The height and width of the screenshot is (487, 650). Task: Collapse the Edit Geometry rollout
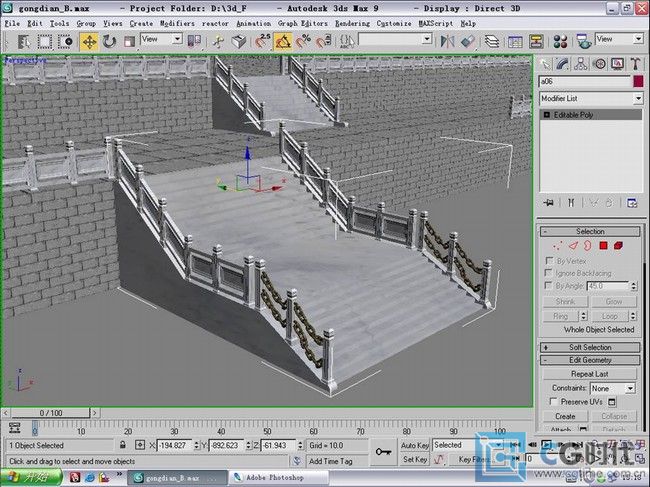590,360
